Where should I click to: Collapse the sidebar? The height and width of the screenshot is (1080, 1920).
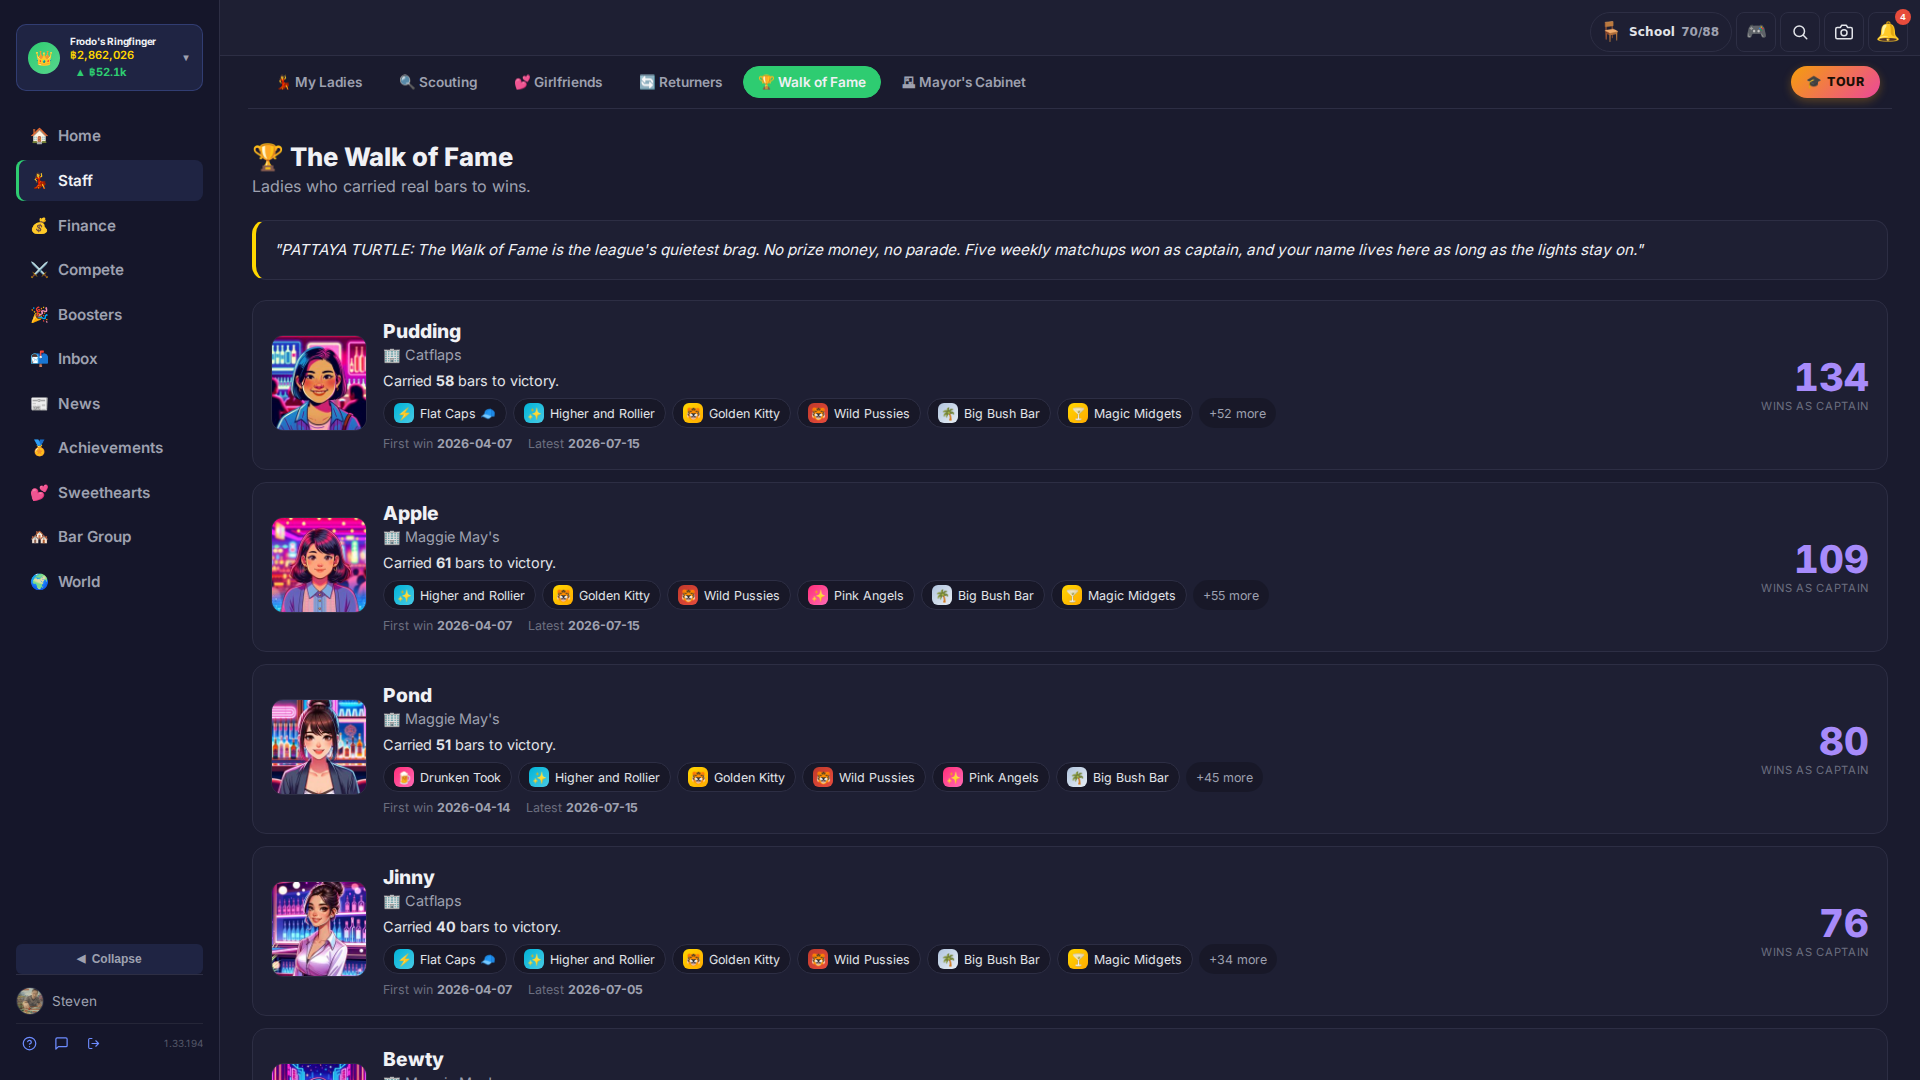[x=109, y=958]
